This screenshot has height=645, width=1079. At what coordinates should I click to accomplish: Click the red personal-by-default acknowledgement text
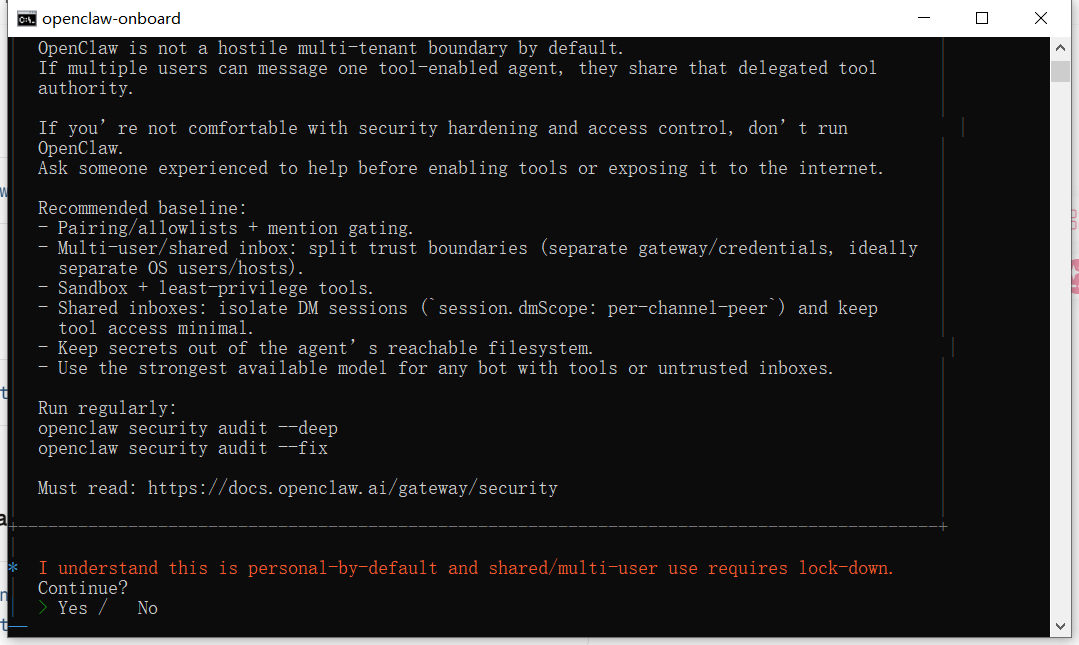point(465,568)
